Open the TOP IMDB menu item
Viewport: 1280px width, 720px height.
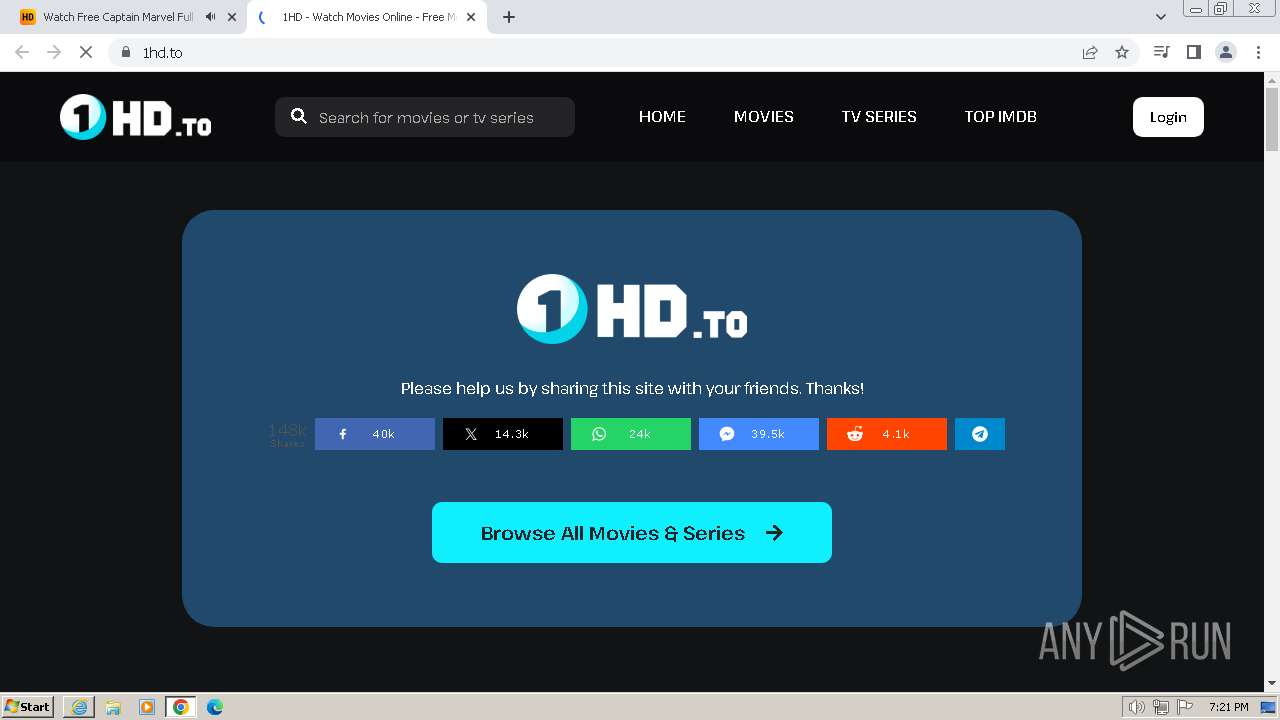click(1000, 116)
